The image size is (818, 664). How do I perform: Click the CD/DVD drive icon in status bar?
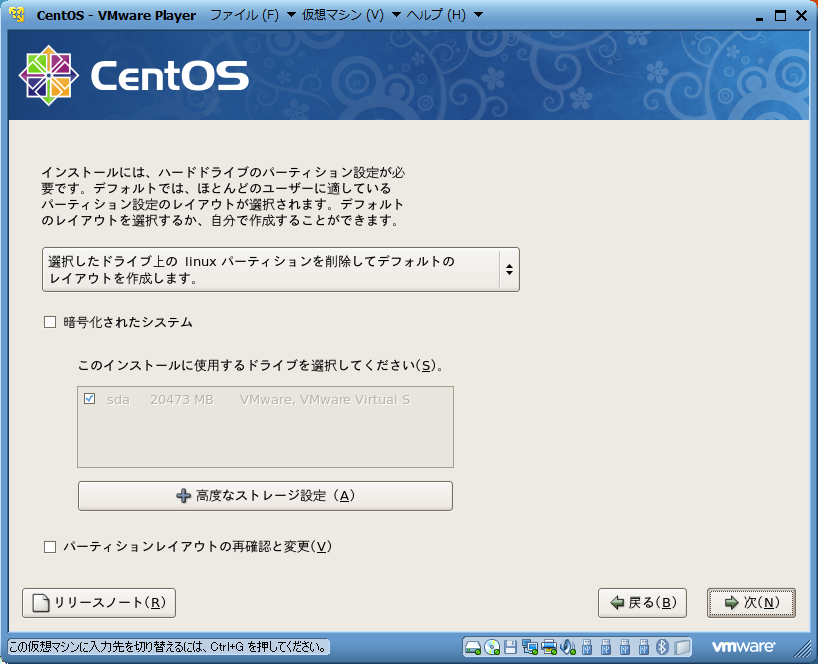(x=492, y=647)
